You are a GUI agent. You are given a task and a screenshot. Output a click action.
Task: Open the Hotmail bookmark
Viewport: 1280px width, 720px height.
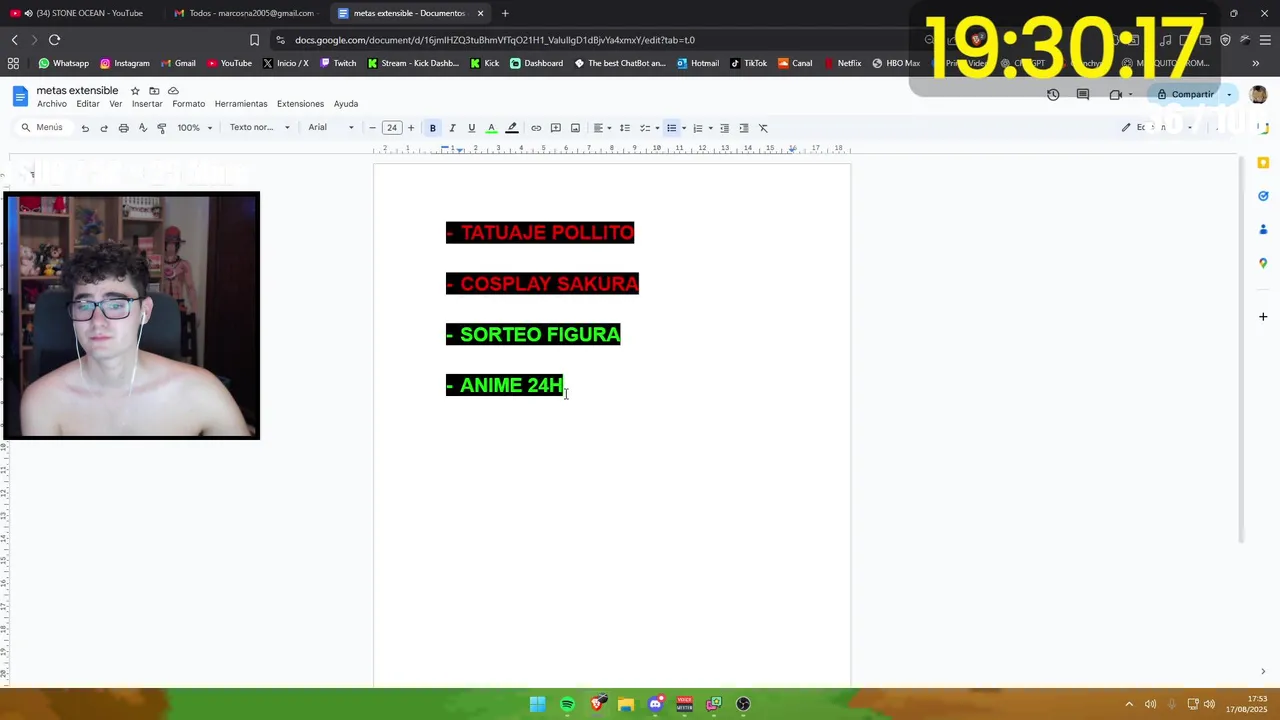click(x=698, y=63)
